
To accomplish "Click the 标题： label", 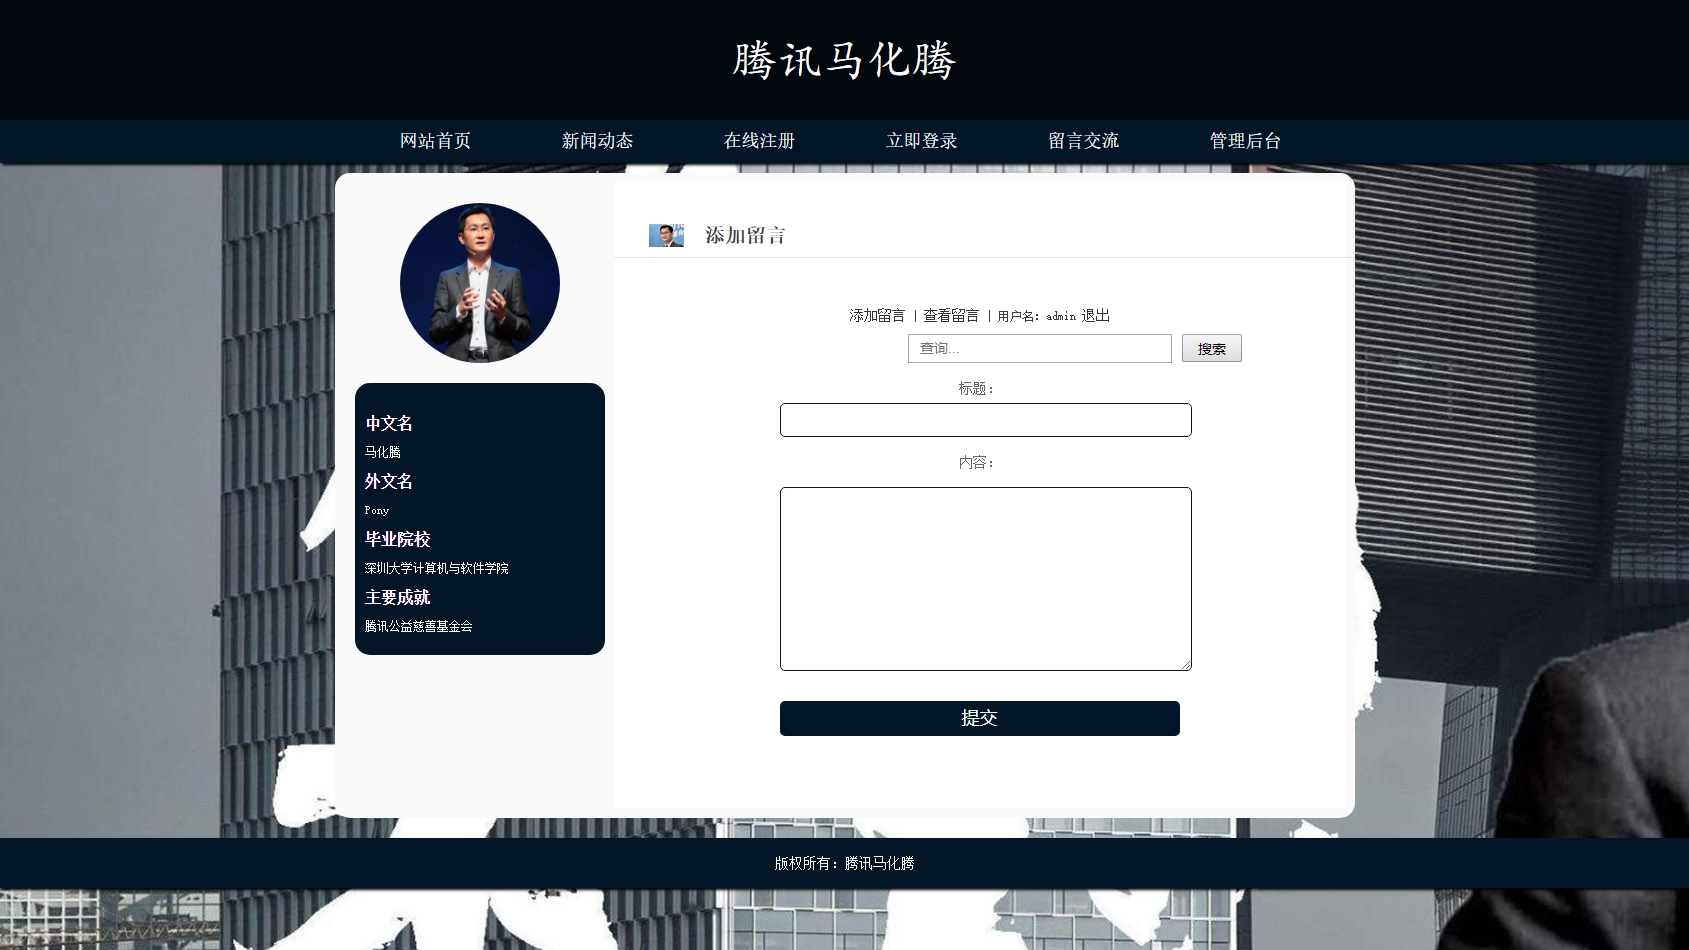I will coord(976,389).
